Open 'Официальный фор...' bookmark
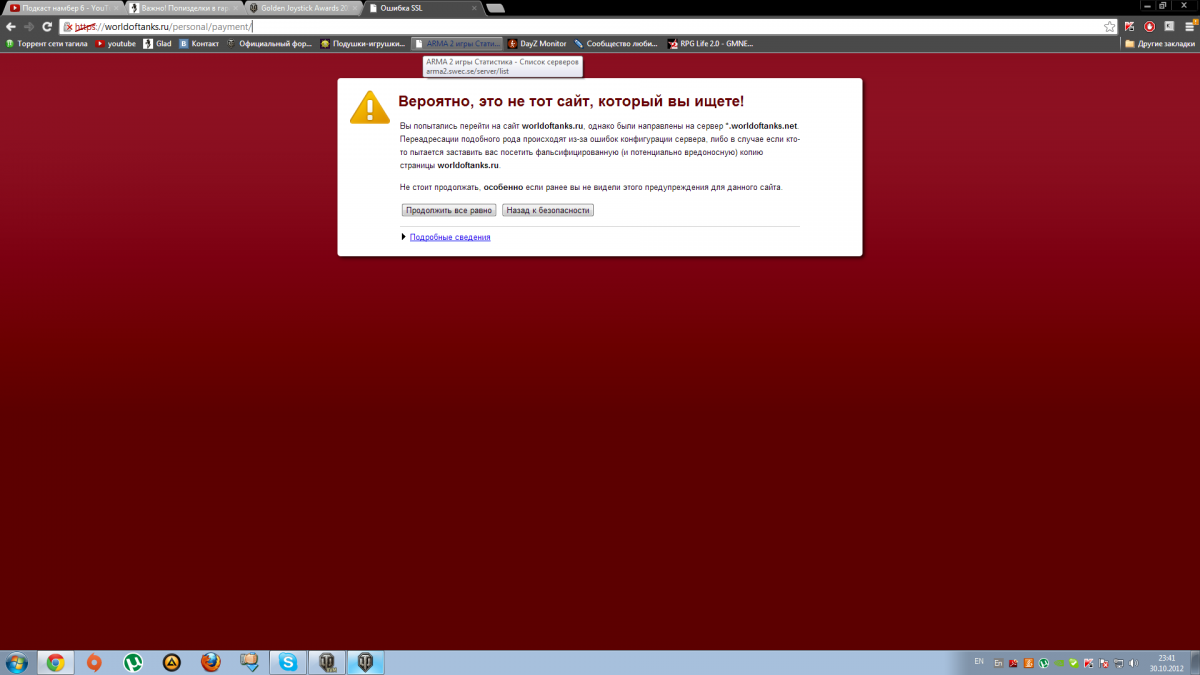The image size is (1200, 675). [269, 44]
